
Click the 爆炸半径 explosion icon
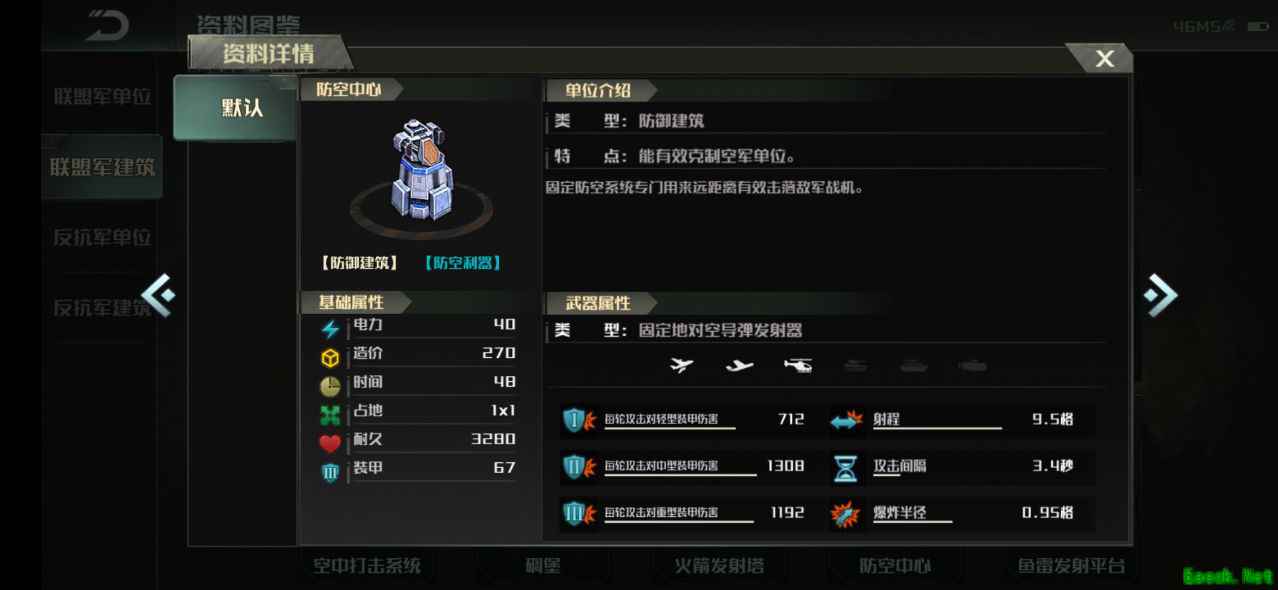pyautogui.click(x=846, y=514)
